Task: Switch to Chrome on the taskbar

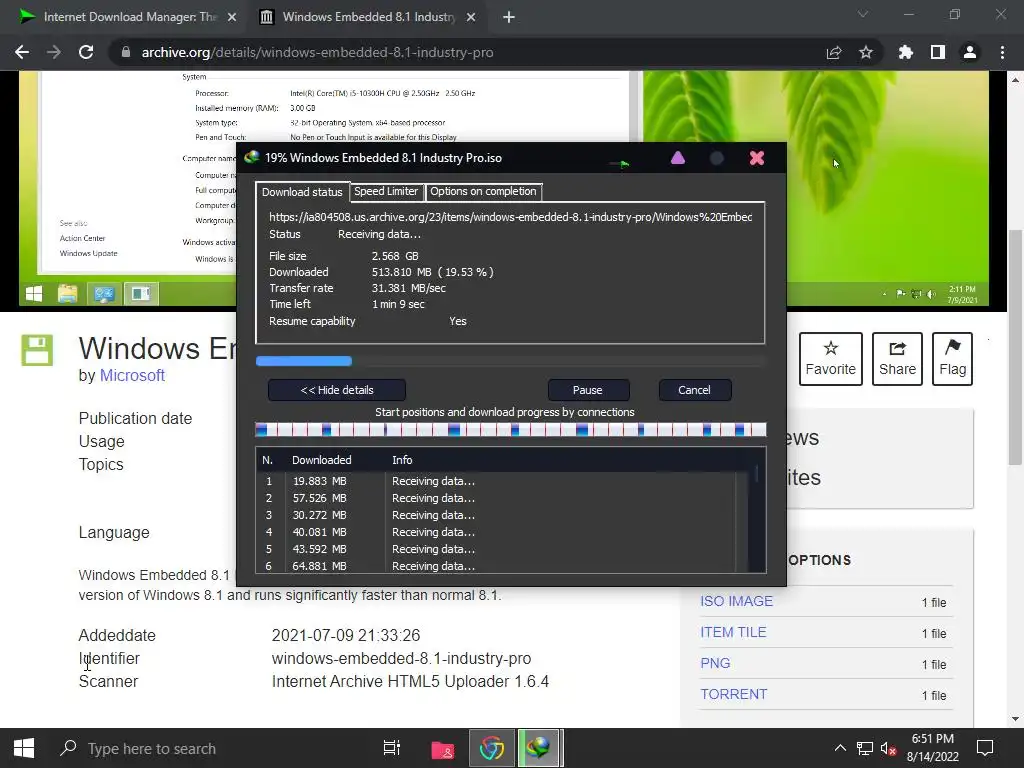Action: (x=492, y=749)
